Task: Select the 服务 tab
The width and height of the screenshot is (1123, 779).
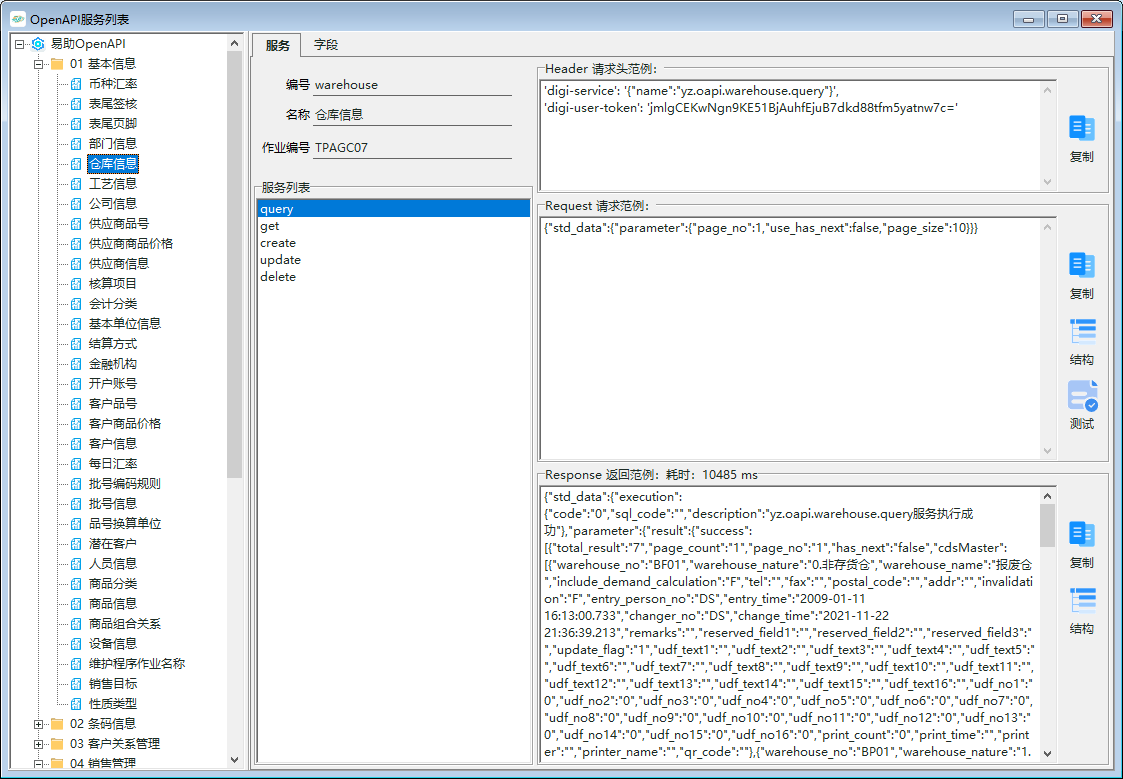Action: (x=277, y=45)
